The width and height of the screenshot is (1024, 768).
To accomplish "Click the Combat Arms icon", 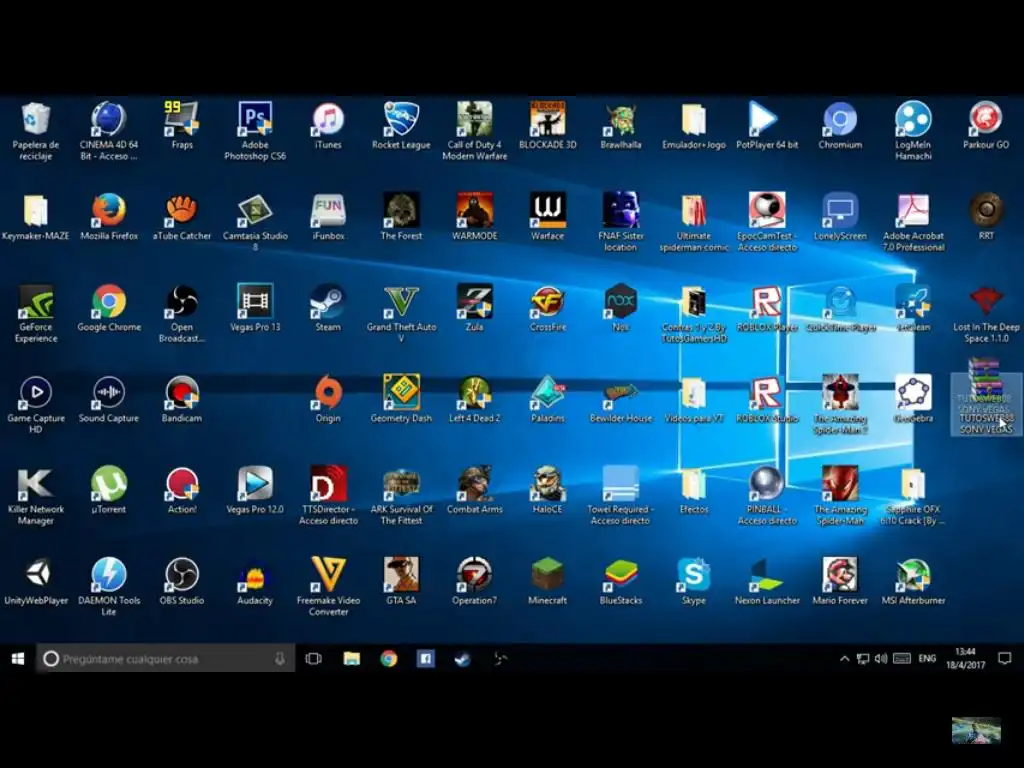I will (x=475, y=484).
